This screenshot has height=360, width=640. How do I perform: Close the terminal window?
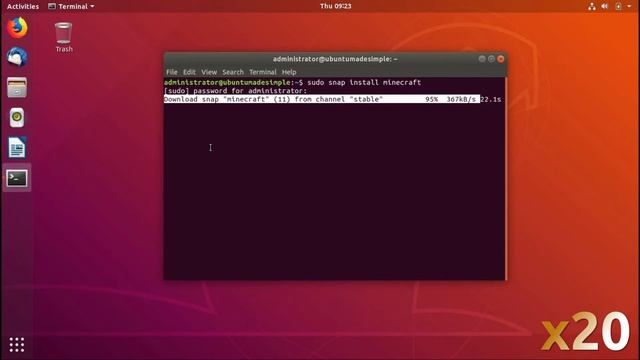tap(501, 59)
